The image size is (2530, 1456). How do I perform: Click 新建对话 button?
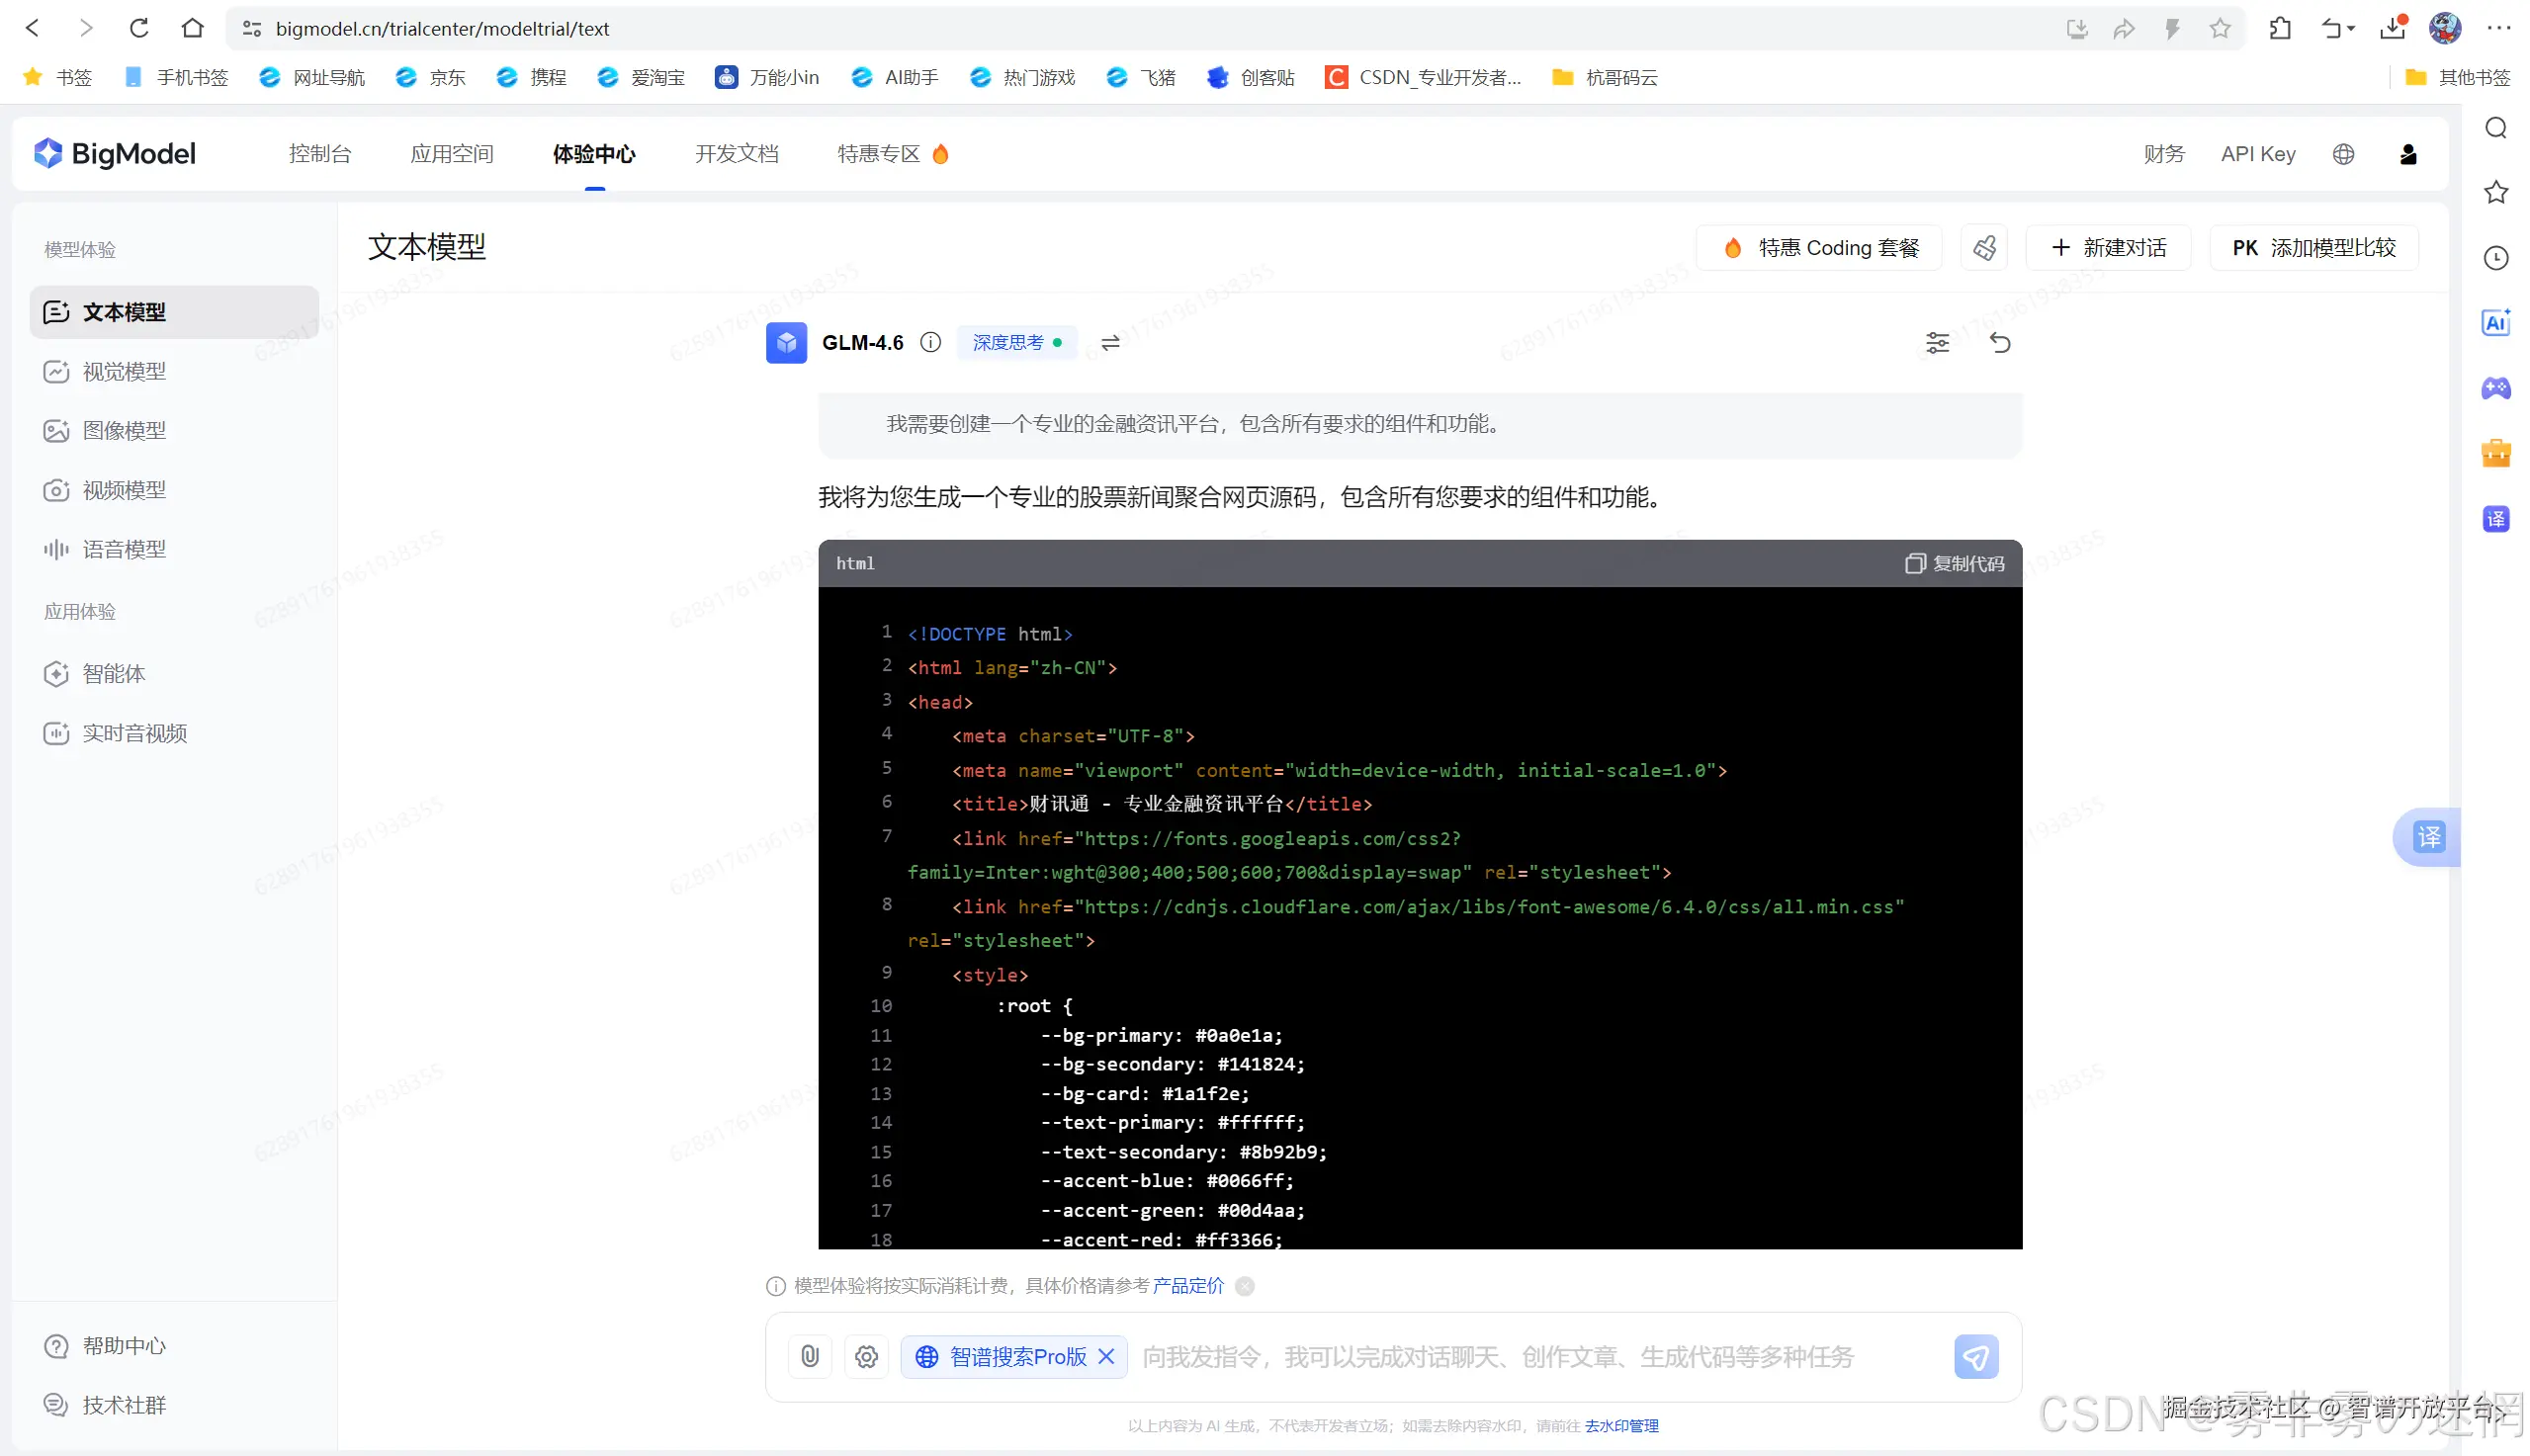pos(2108,248)
